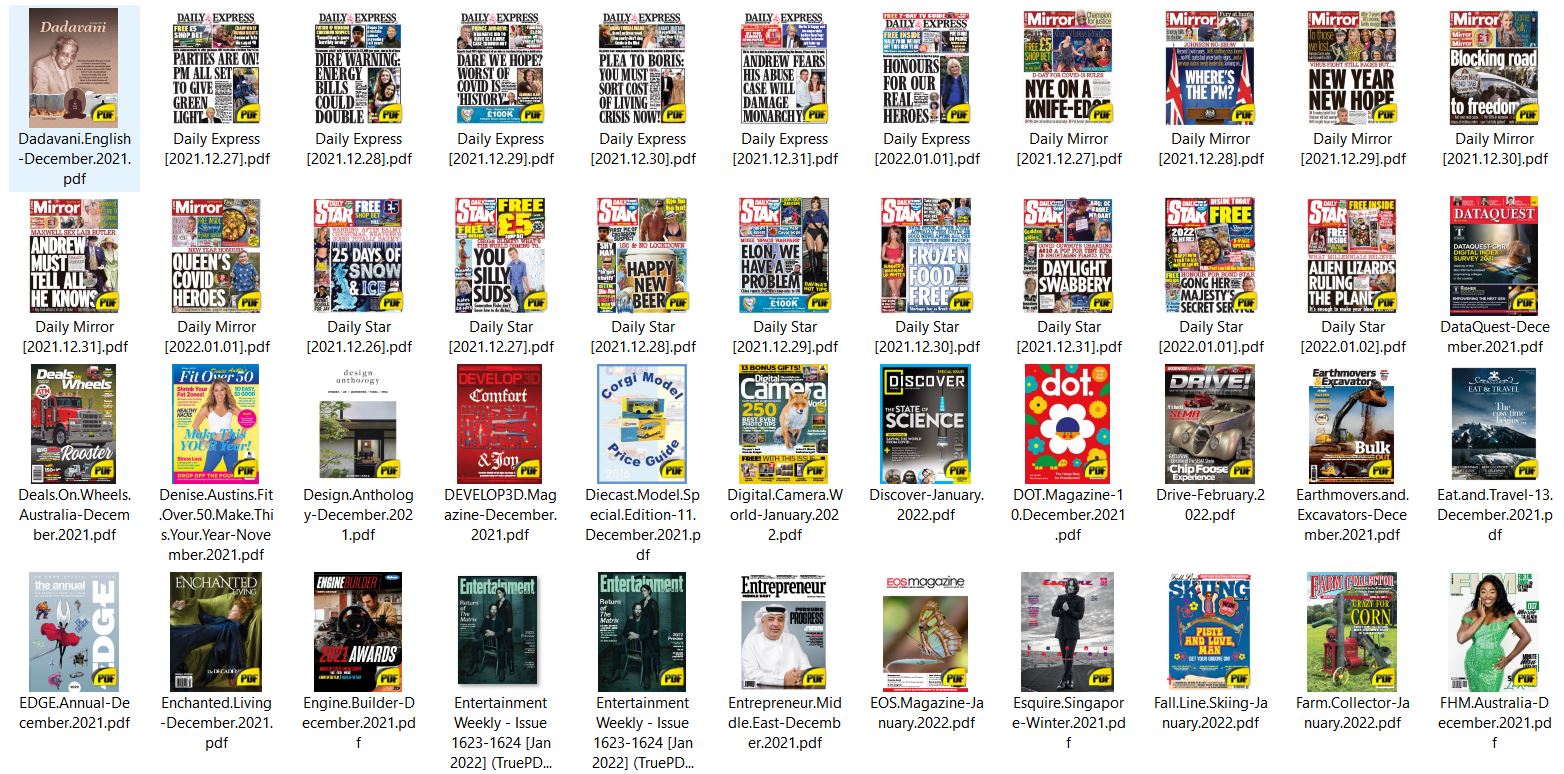This screenshot has width=1564, height=774.
Task: Select Daily Express 2021.12.31 PDF cover
Action: tap(784, 68)
